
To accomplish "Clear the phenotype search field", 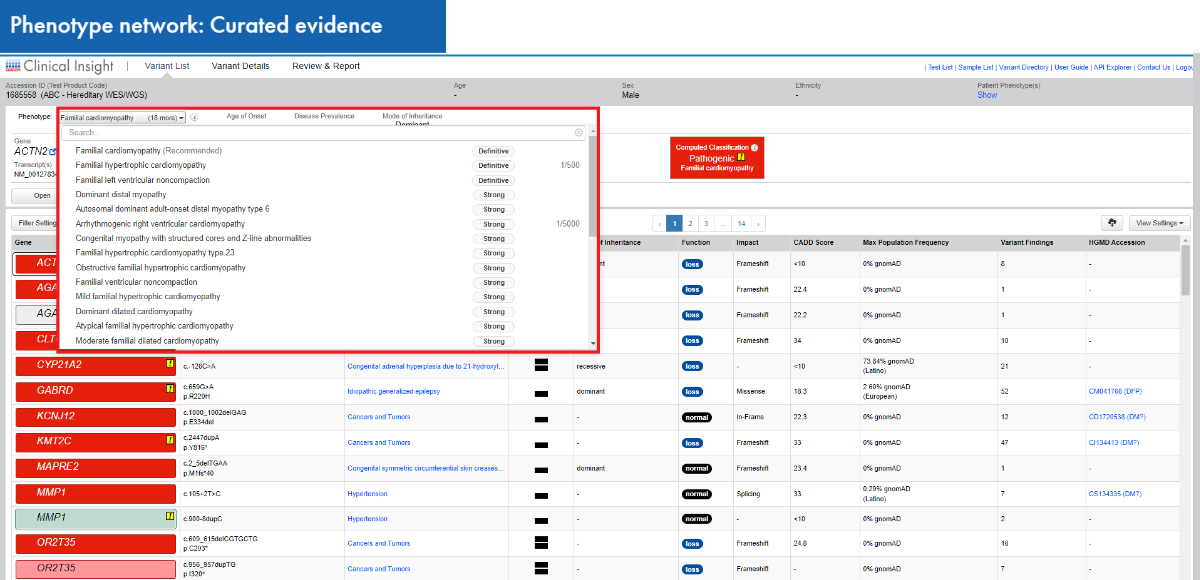I will (x=578, y=132).
